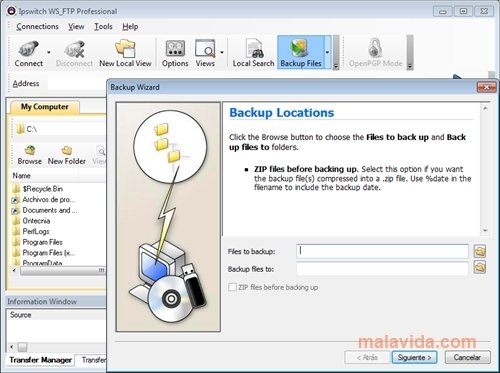The height and width of the screenshot is (373, 500).
Task: Click the Disconnect toolbar icon
Action: 74,53
